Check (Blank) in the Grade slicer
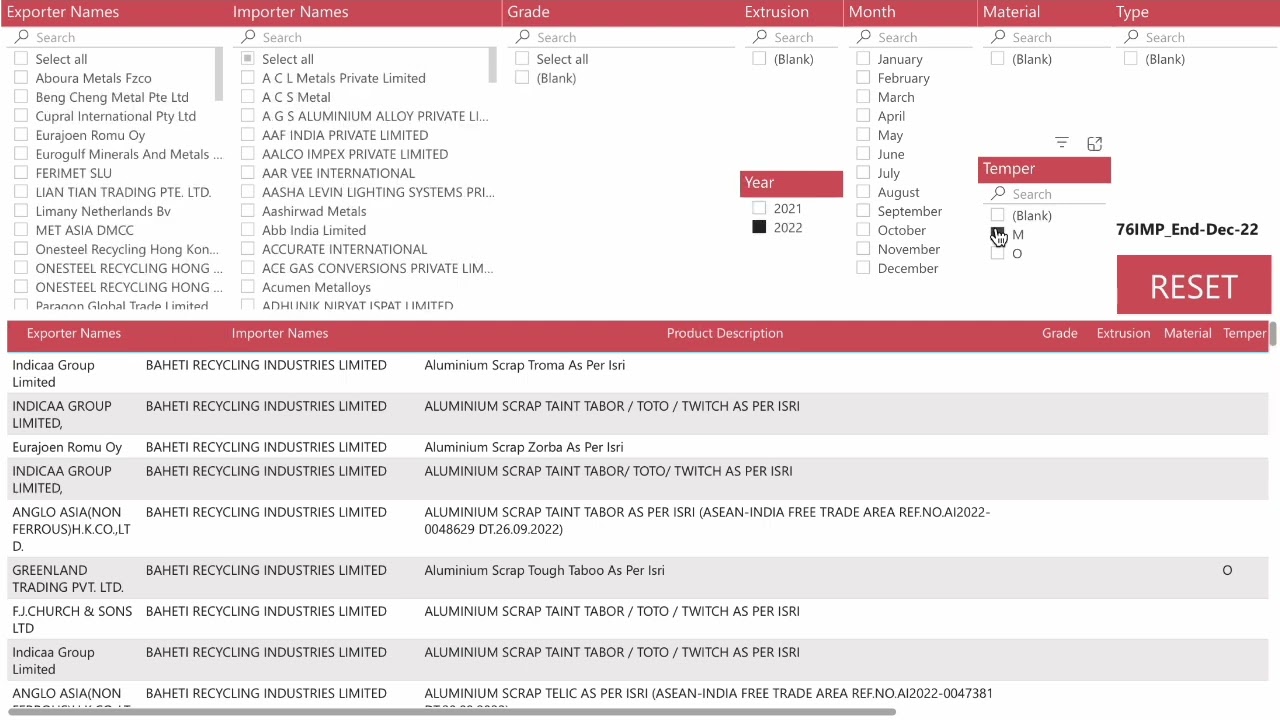Viewport: 1280px width, 720px height. coord(522,78)
